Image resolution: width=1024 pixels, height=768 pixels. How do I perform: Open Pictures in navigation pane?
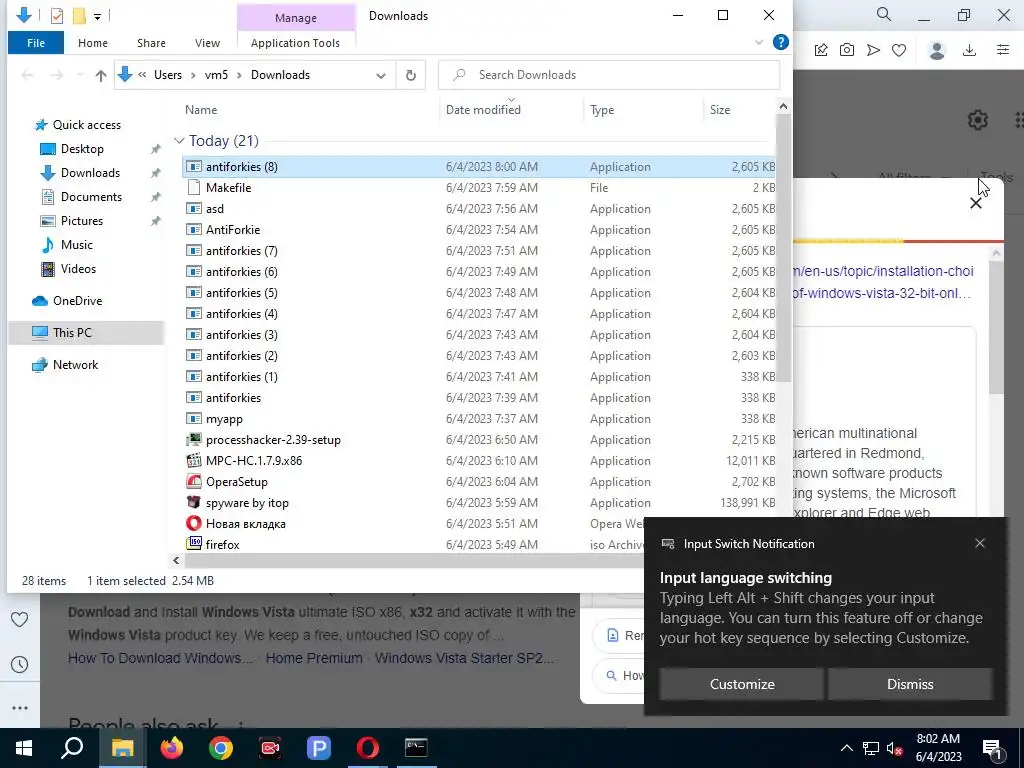[82, 221]
